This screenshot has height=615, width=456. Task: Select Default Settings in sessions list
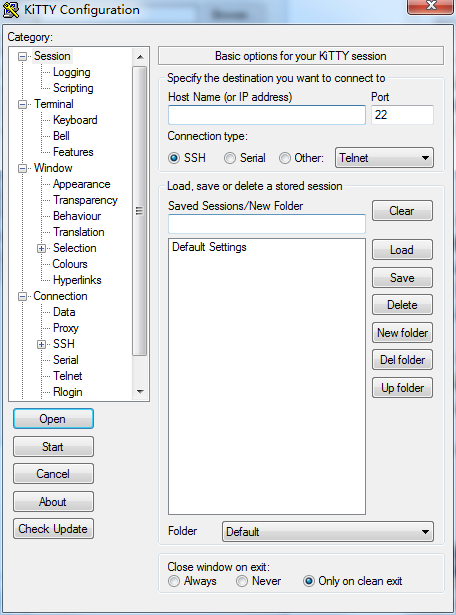tap(209, 247)
